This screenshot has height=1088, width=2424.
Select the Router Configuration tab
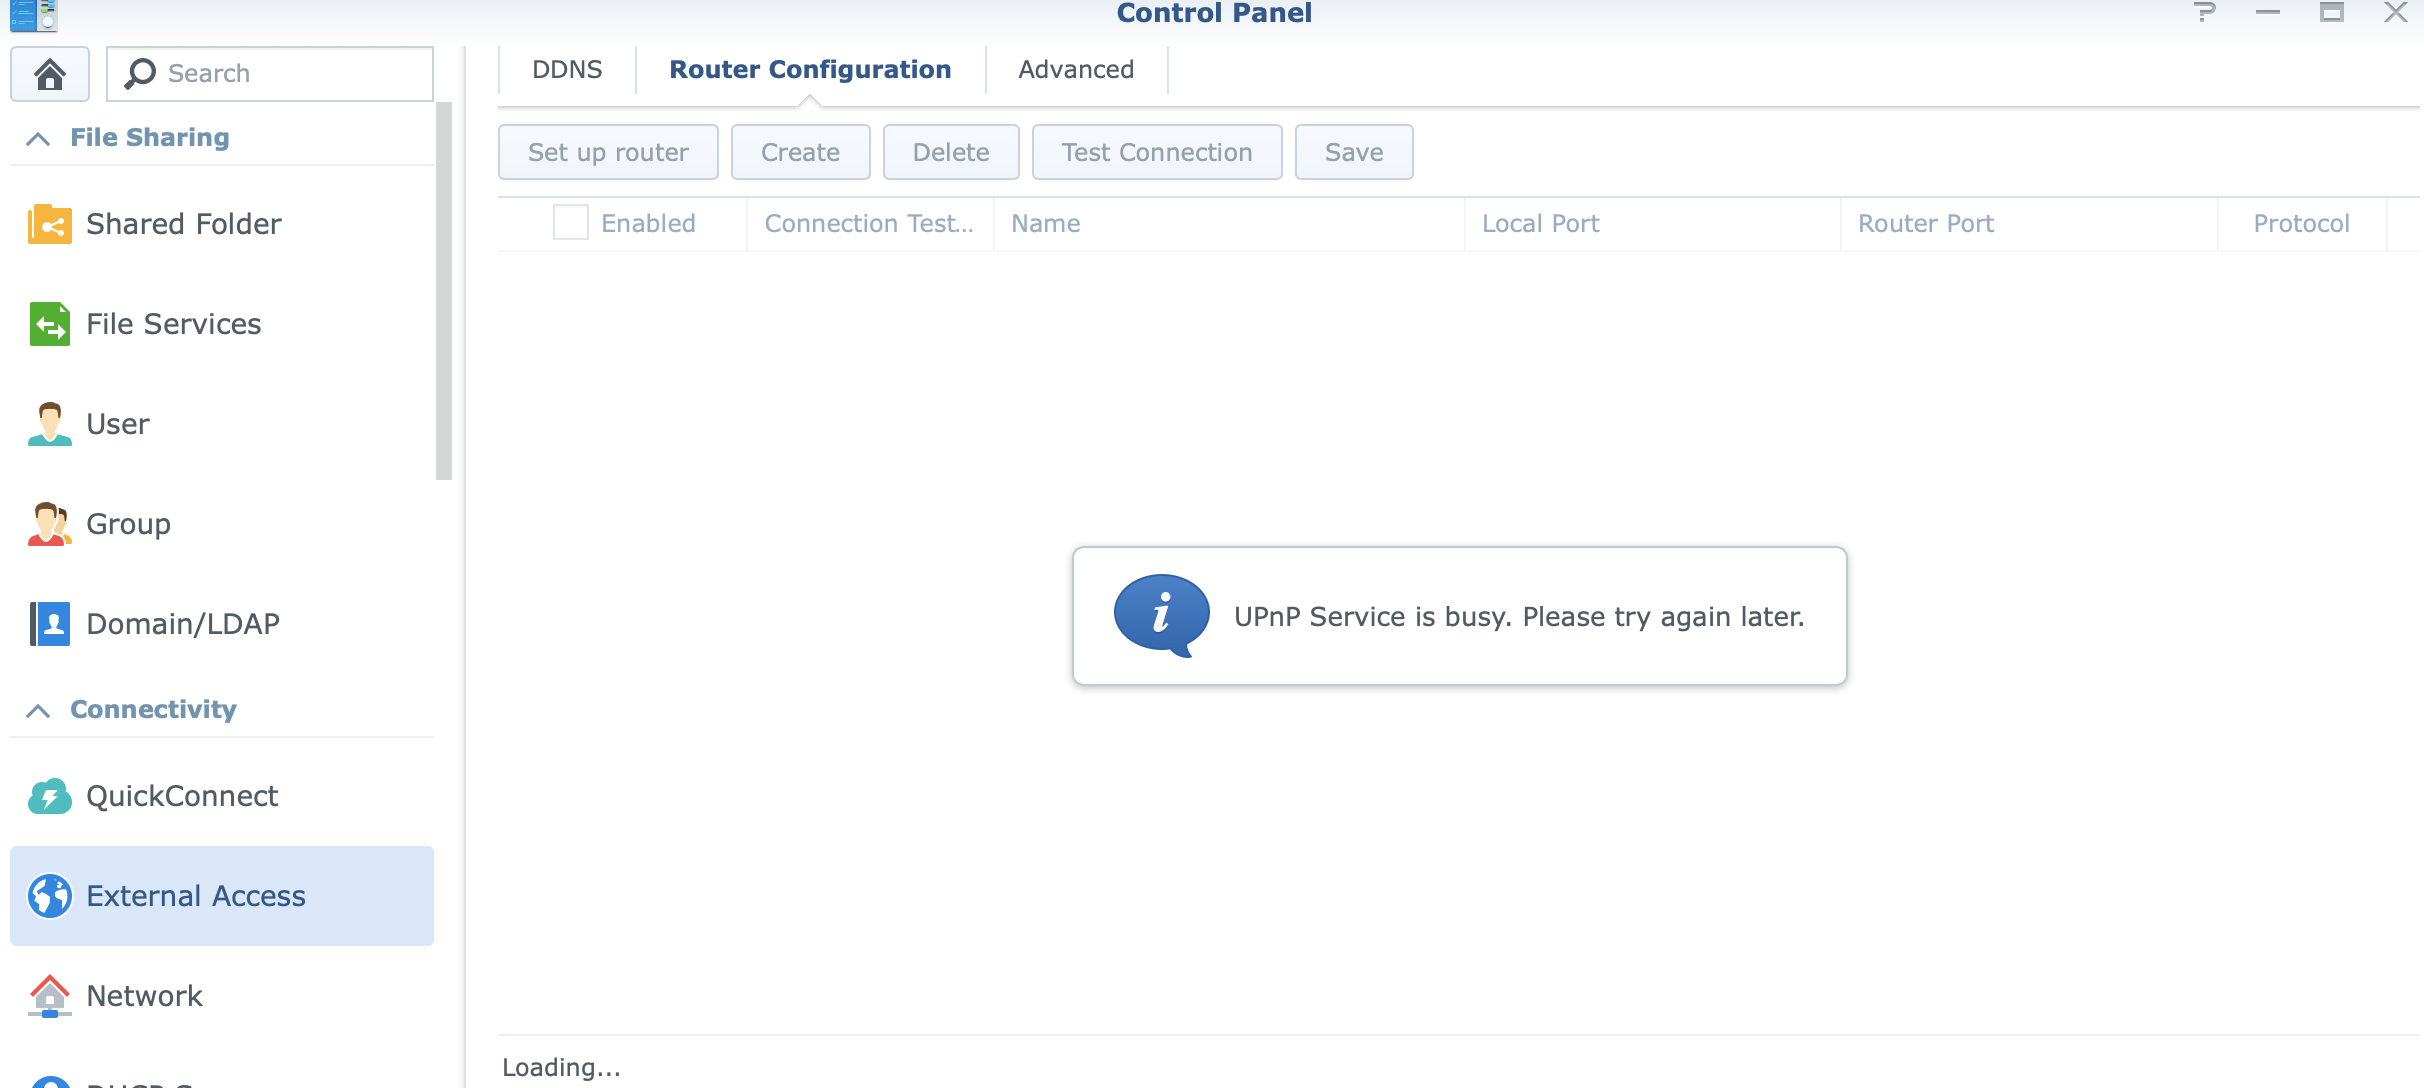click(810, 70)
